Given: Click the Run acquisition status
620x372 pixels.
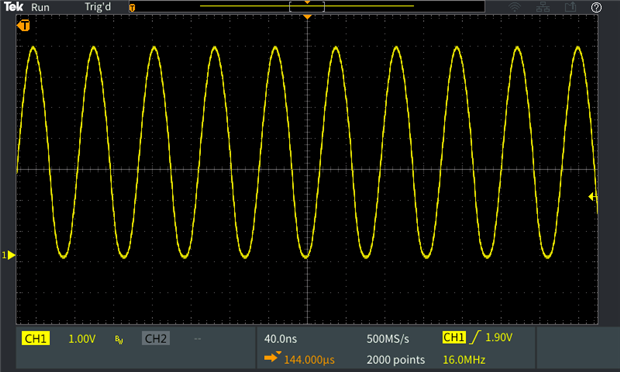Looking at the screenshot, I should click(40, 8).
